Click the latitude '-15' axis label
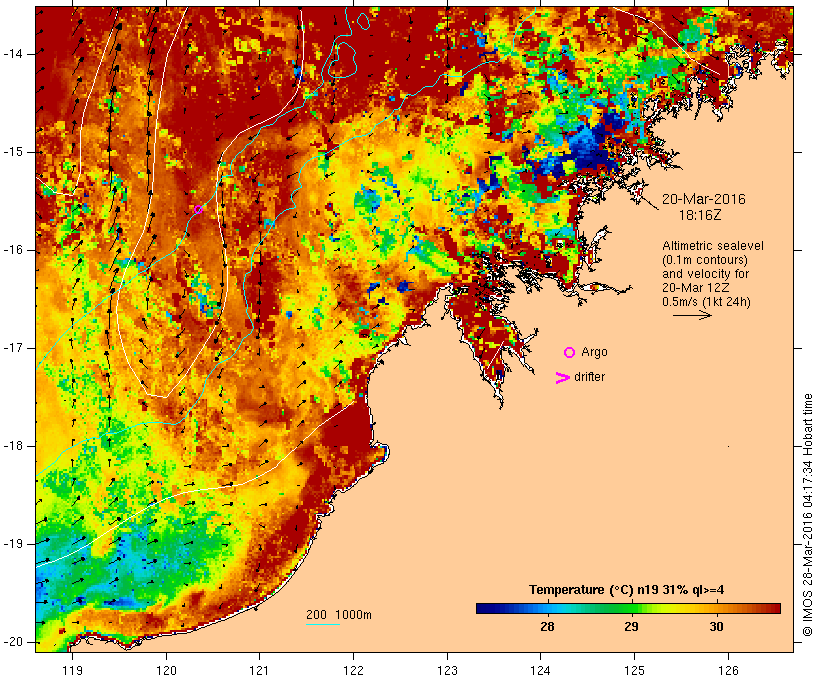 (13, 152)
